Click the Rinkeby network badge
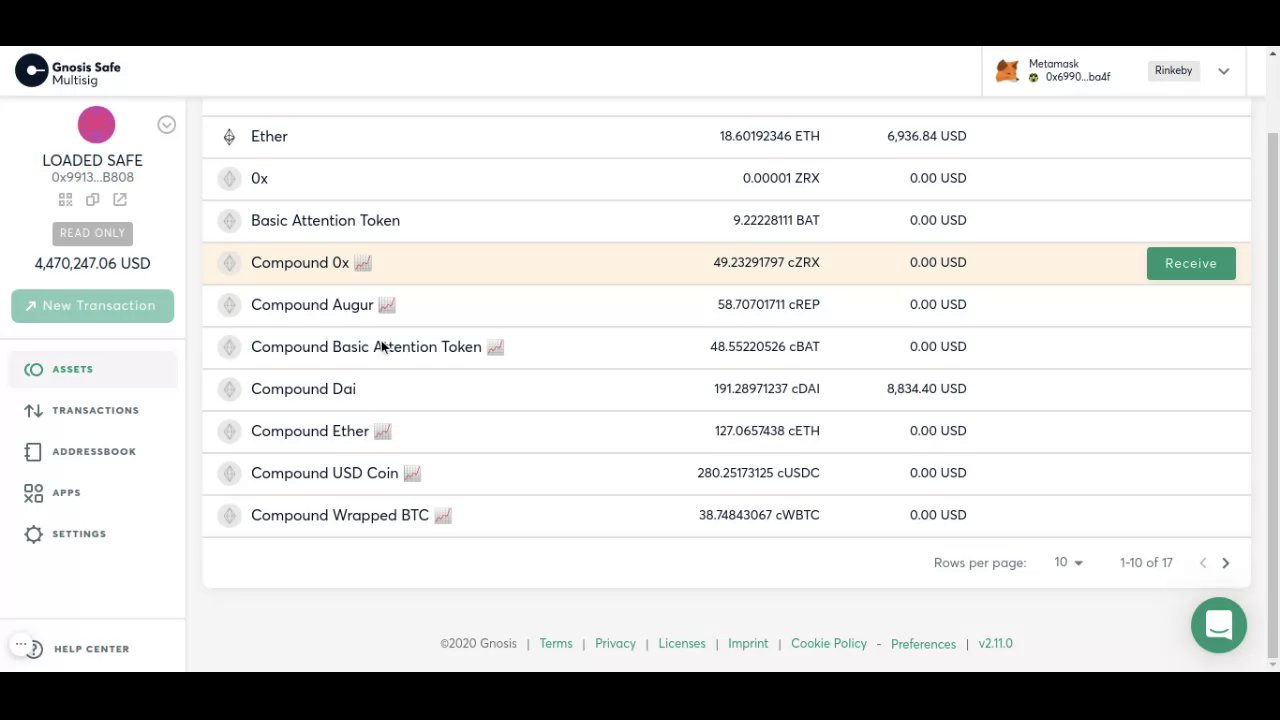The width and height of the screenshot is (1280, 720). point(1174,71)
